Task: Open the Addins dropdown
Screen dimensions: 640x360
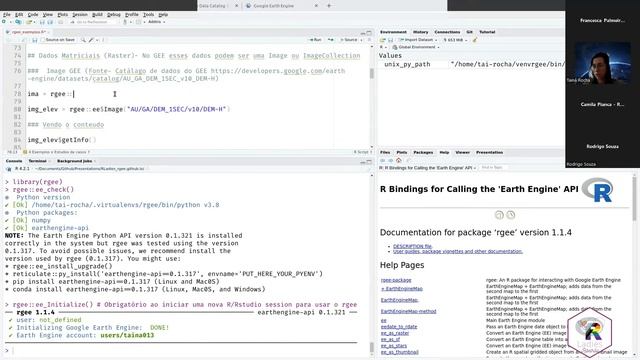Action: (x=156, y=22)
